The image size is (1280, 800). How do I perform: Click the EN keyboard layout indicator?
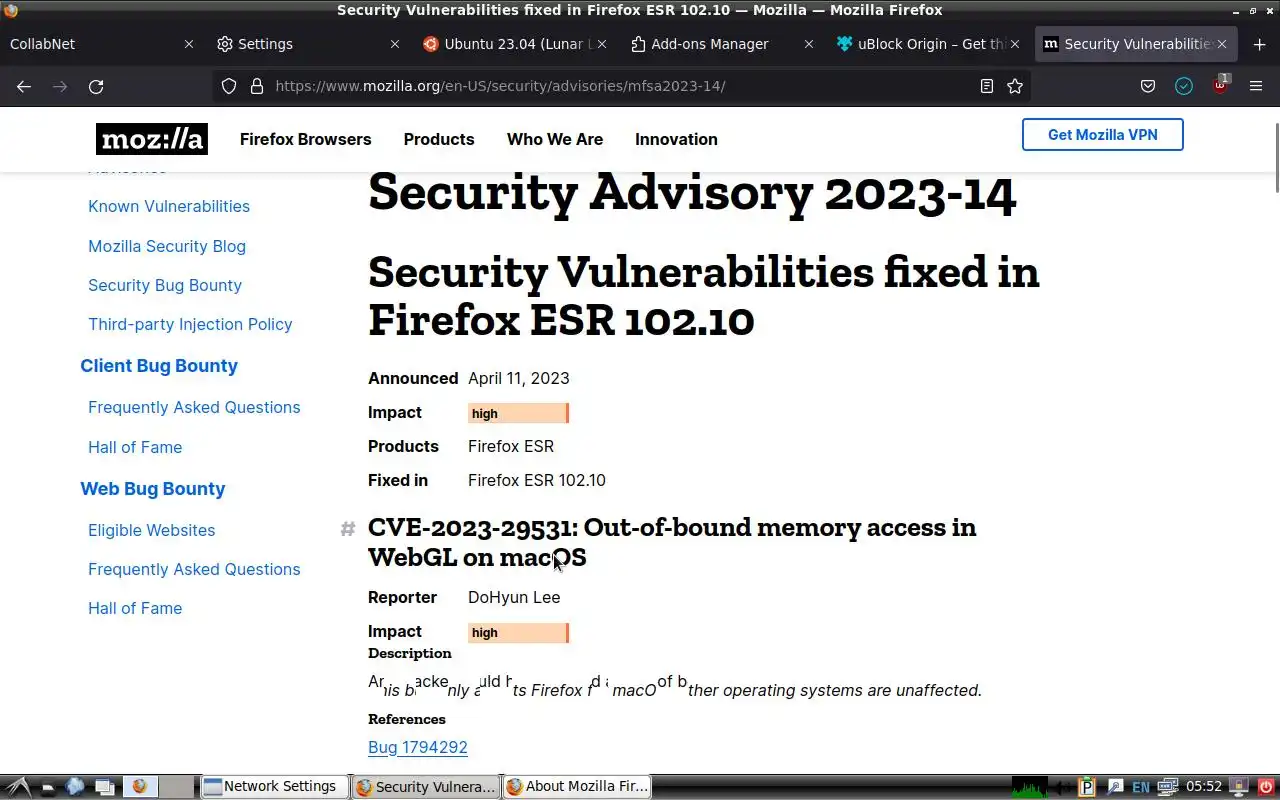point(1141,787)
